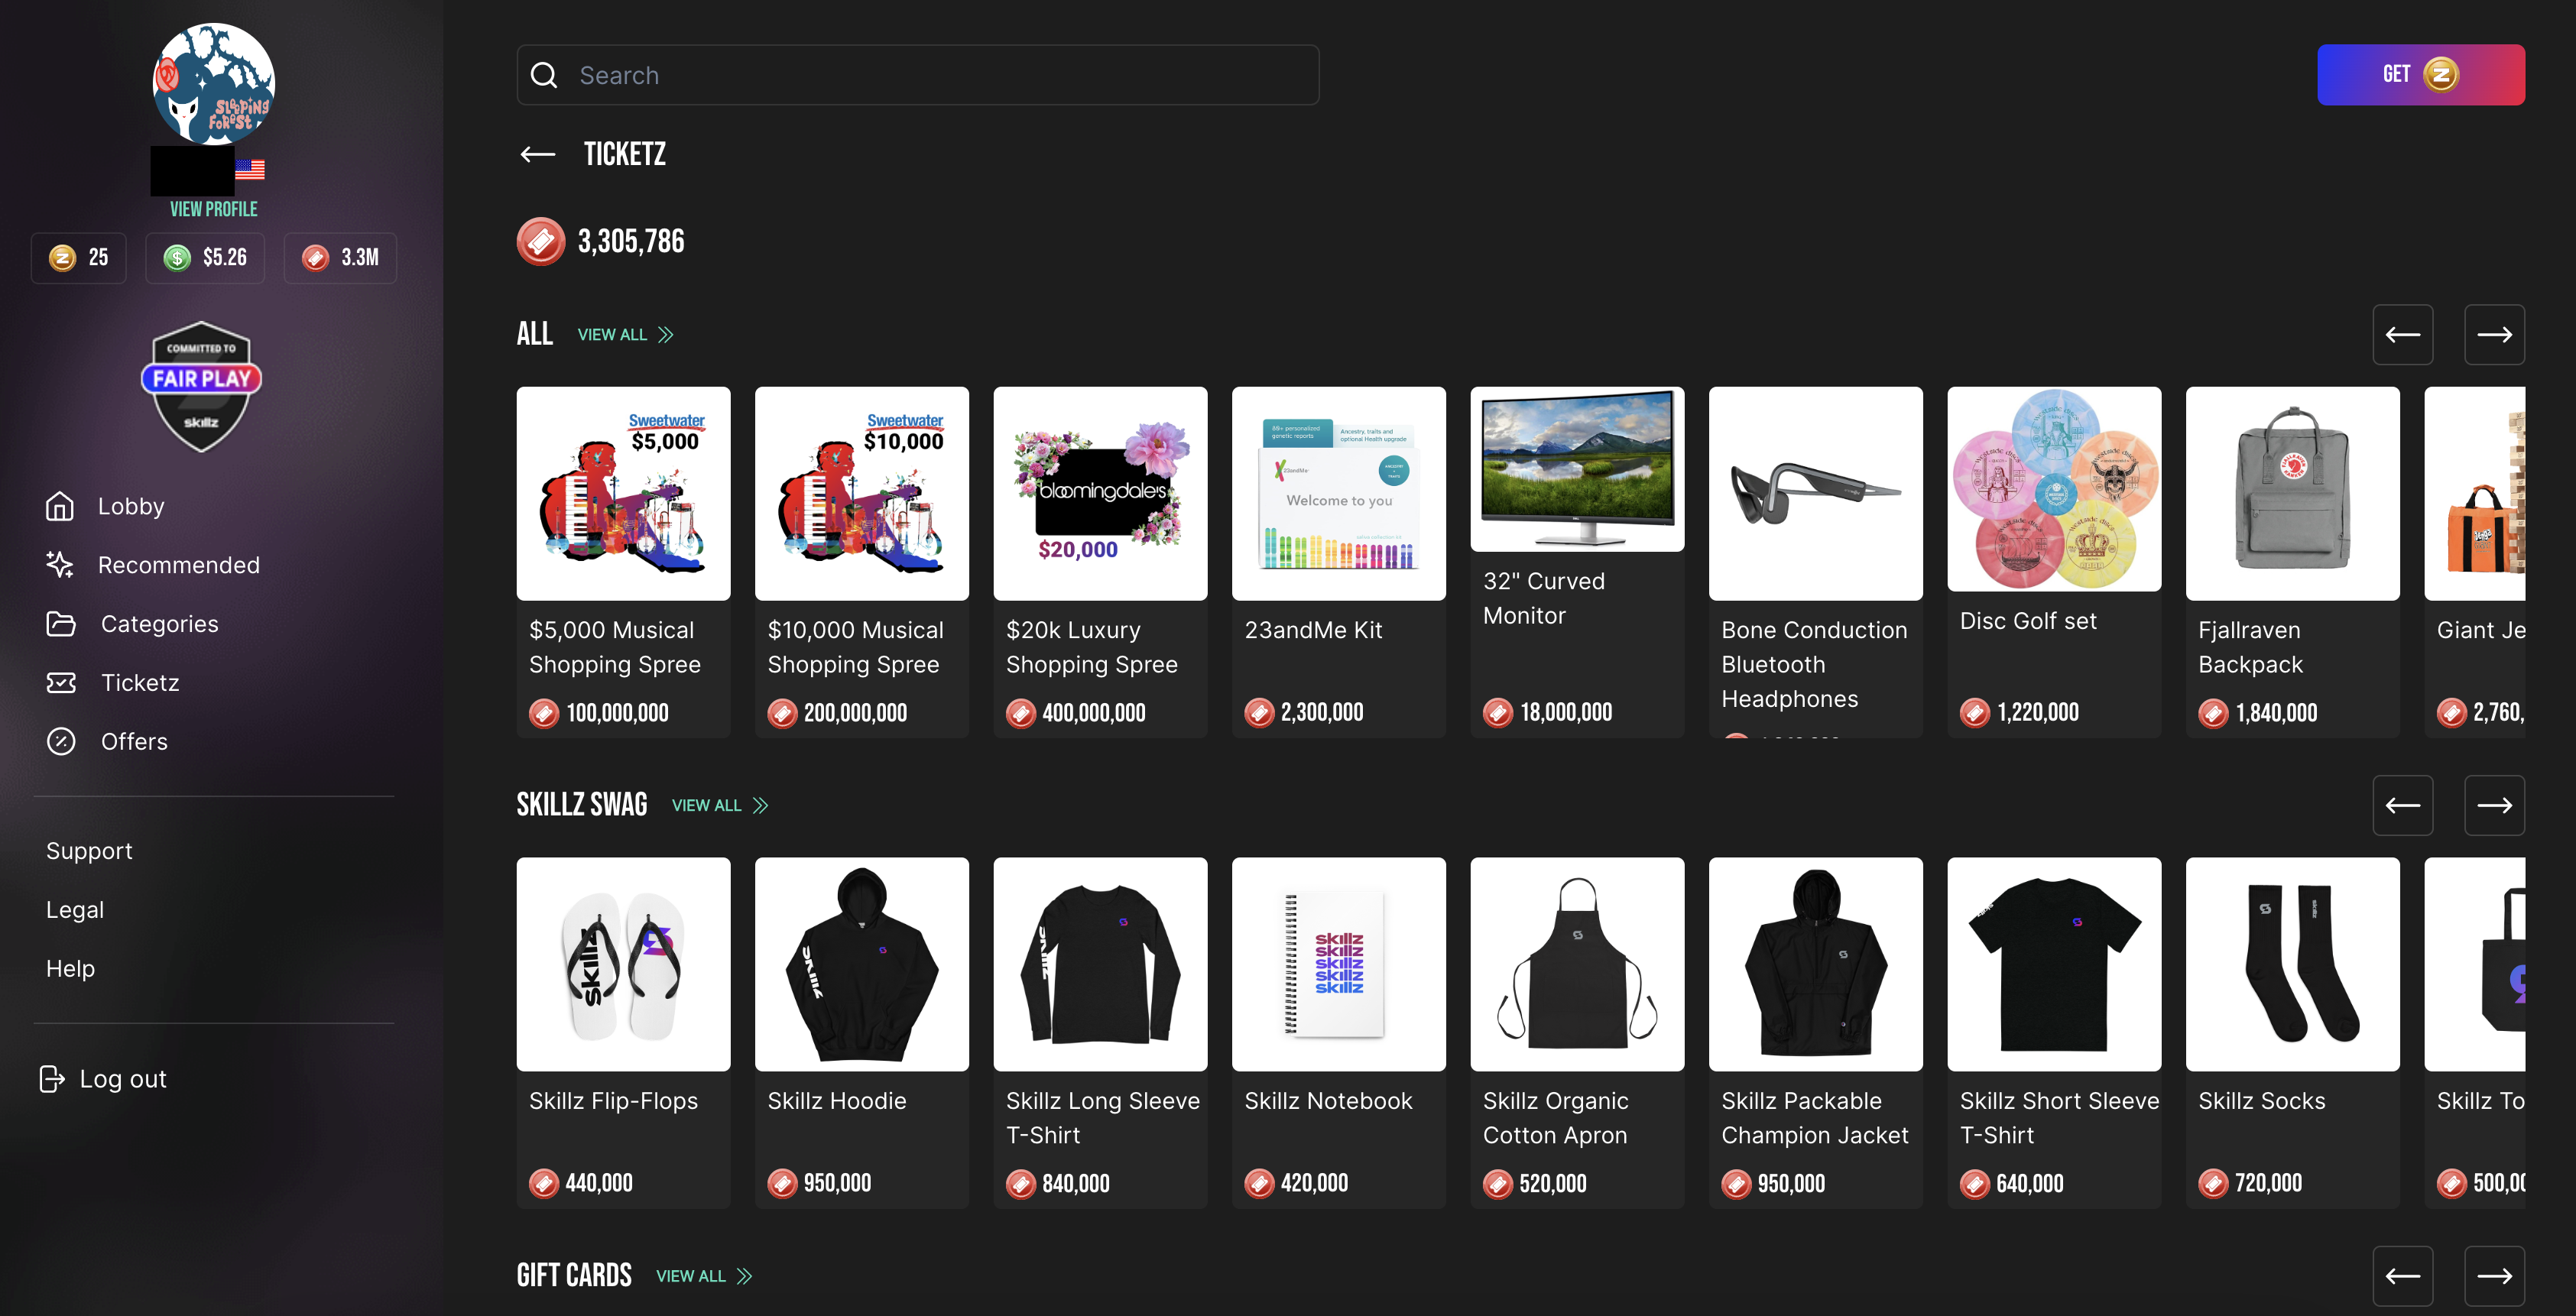Click the Lobby home icon
This screenshot has width=2576, height=1316.
[x=60, y=506]
